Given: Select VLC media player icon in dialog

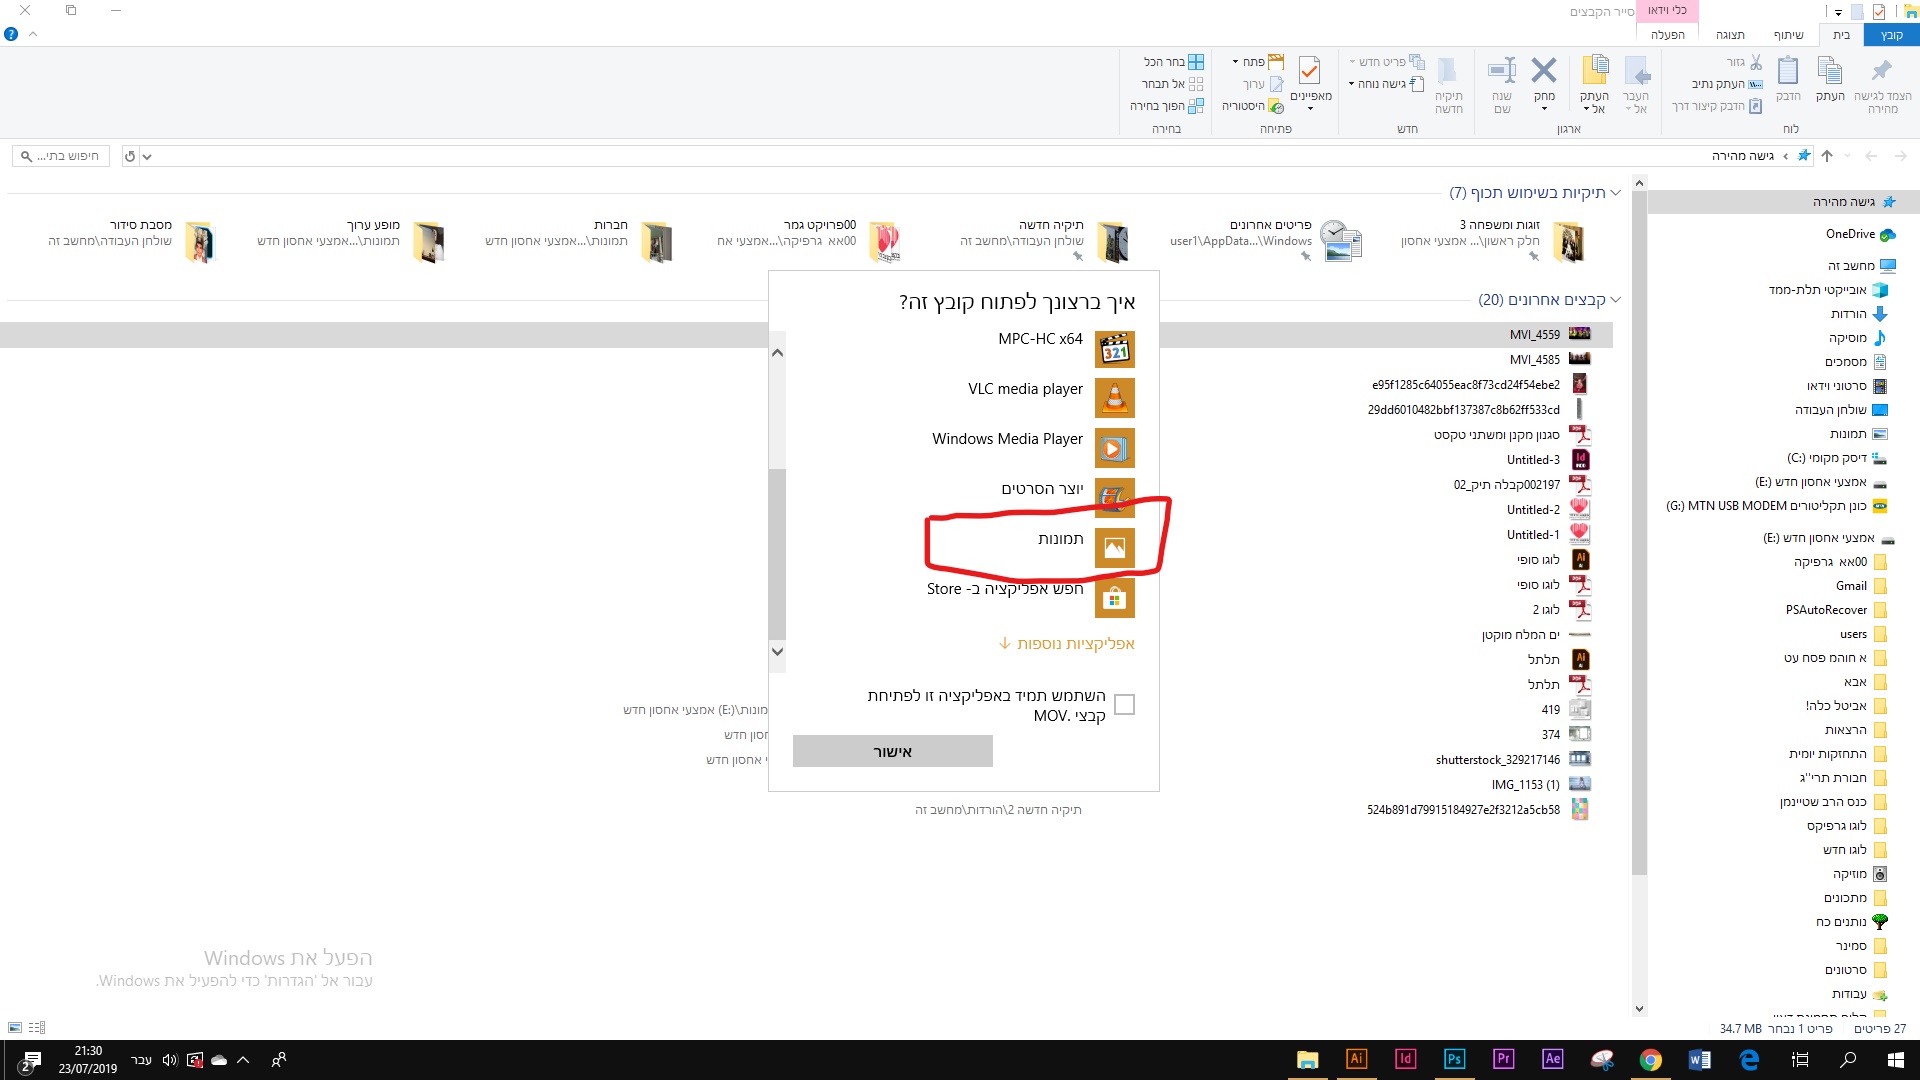Looking at the screenshot, I should pyautogui.click(x=1114, y=398).
